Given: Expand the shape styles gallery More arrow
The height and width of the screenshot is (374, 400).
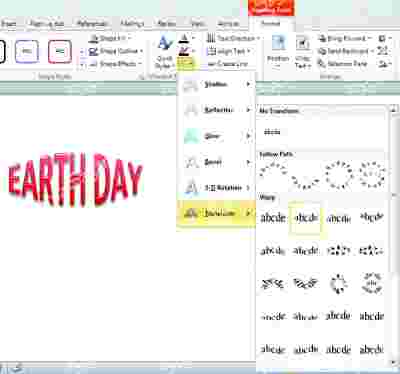Looking at the screenshot, I should tap(82, 65).
